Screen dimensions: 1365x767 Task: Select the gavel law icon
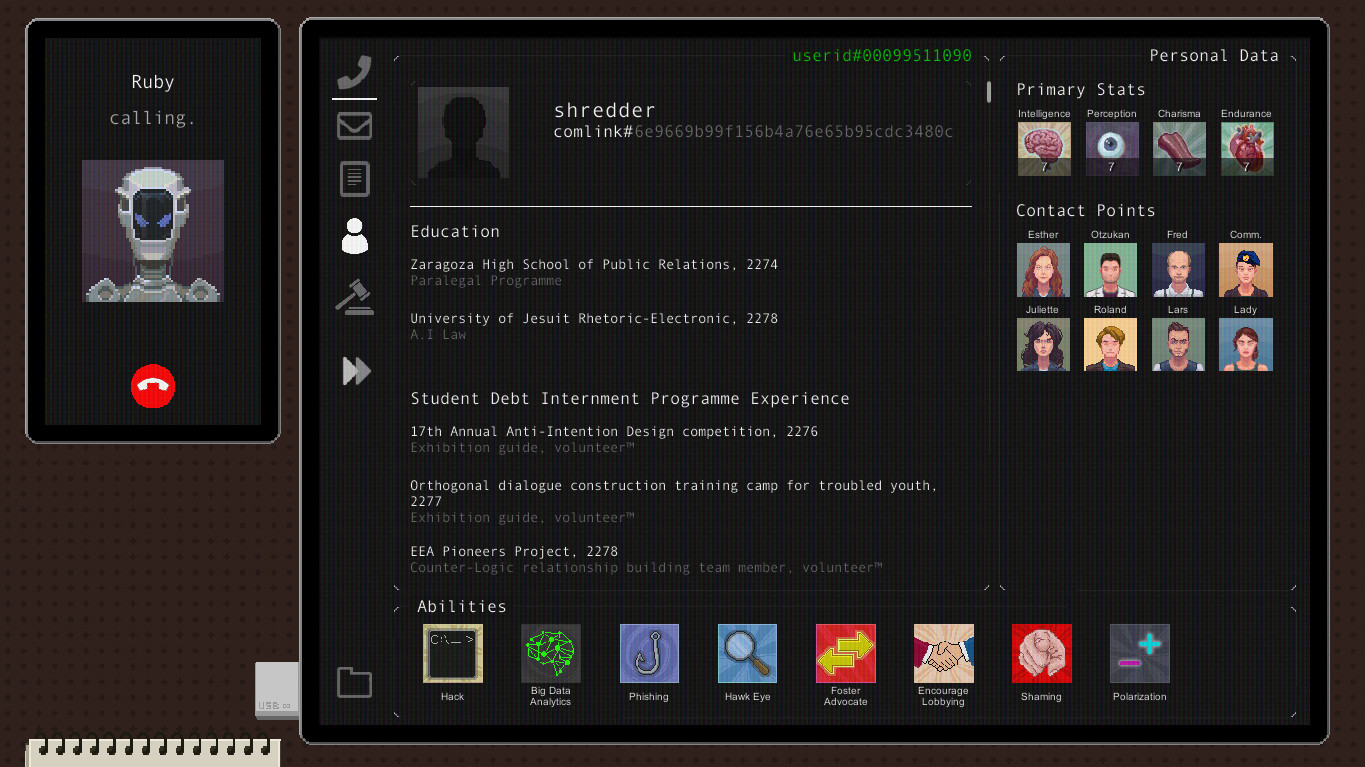[354, 297]
